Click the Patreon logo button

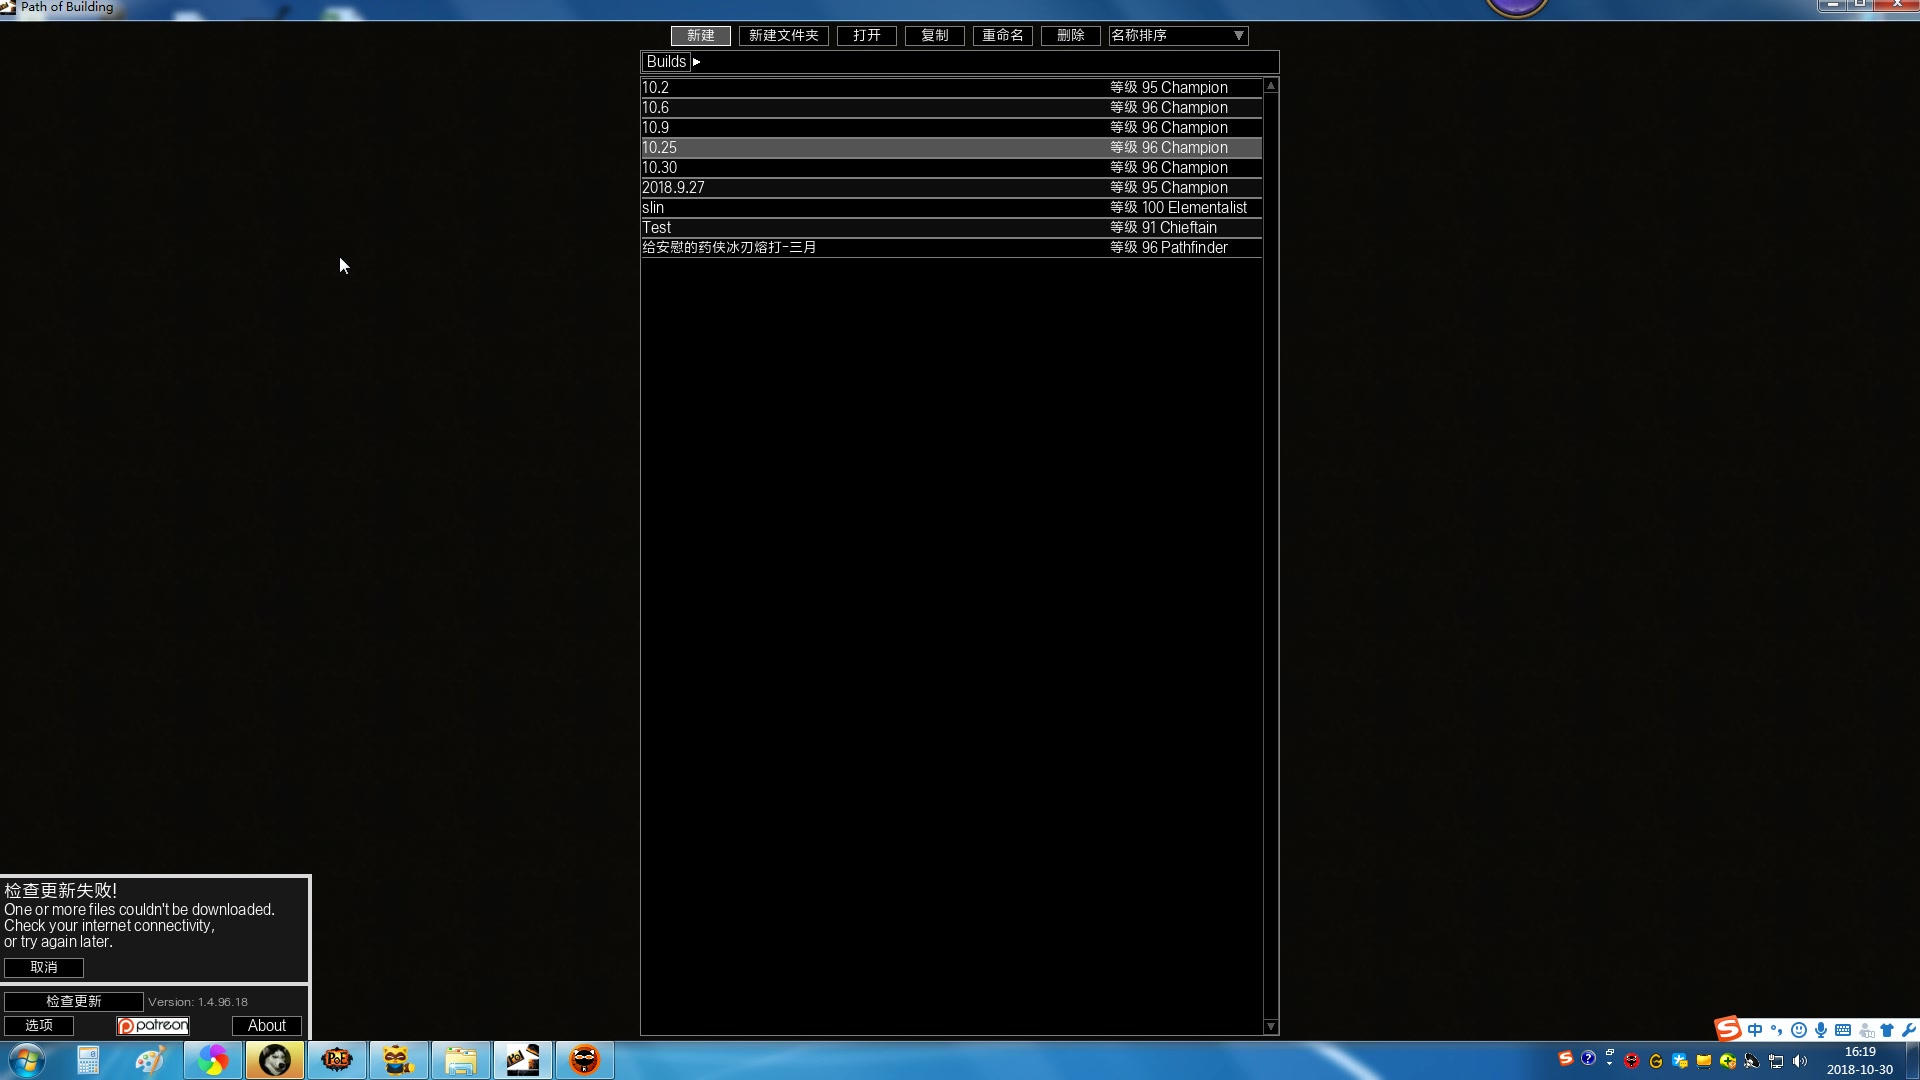153,1025
